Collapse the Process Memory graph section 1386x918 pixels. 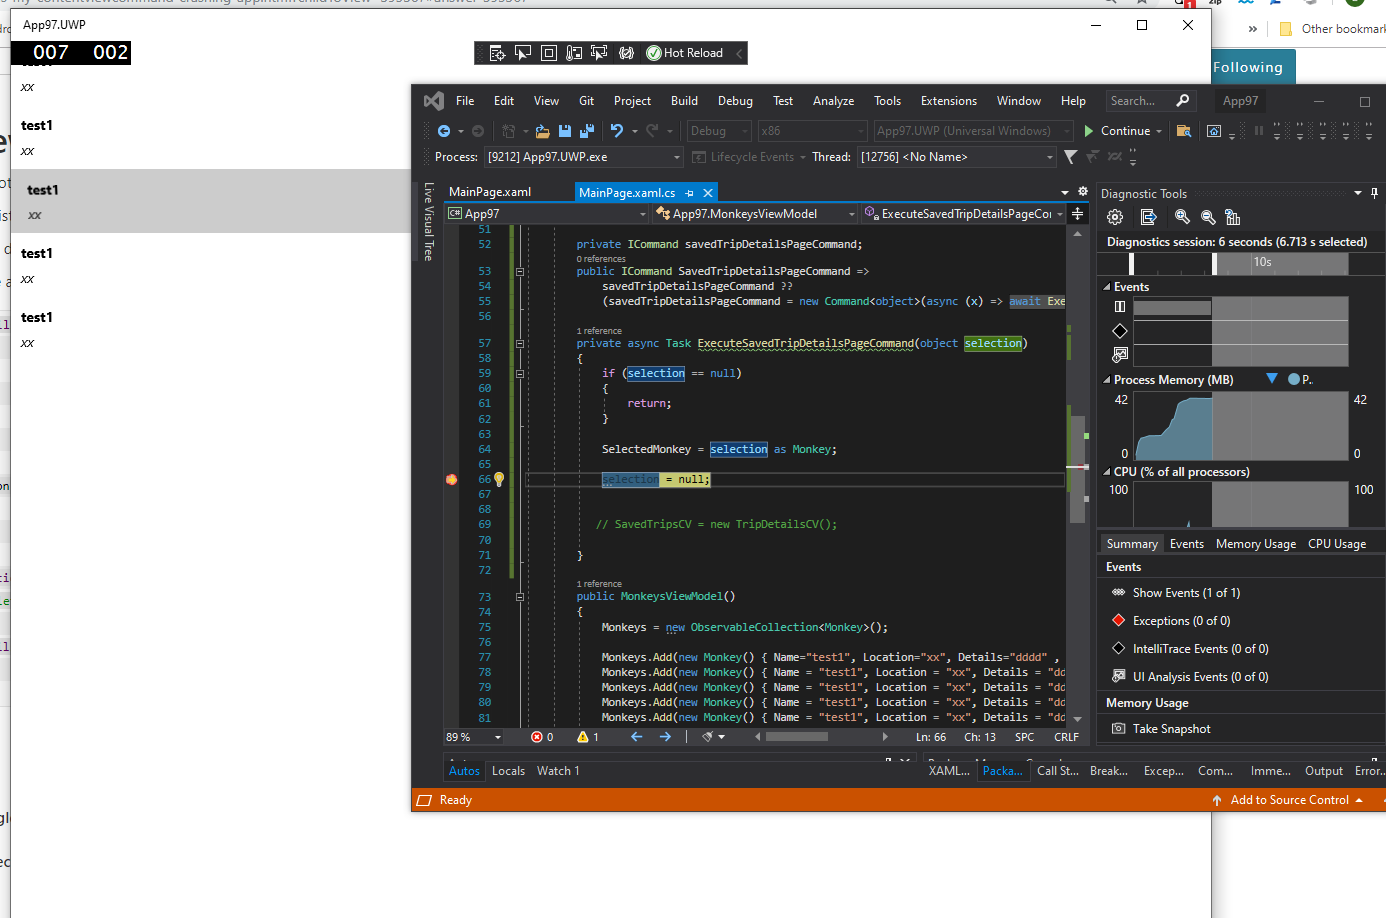1107,380
